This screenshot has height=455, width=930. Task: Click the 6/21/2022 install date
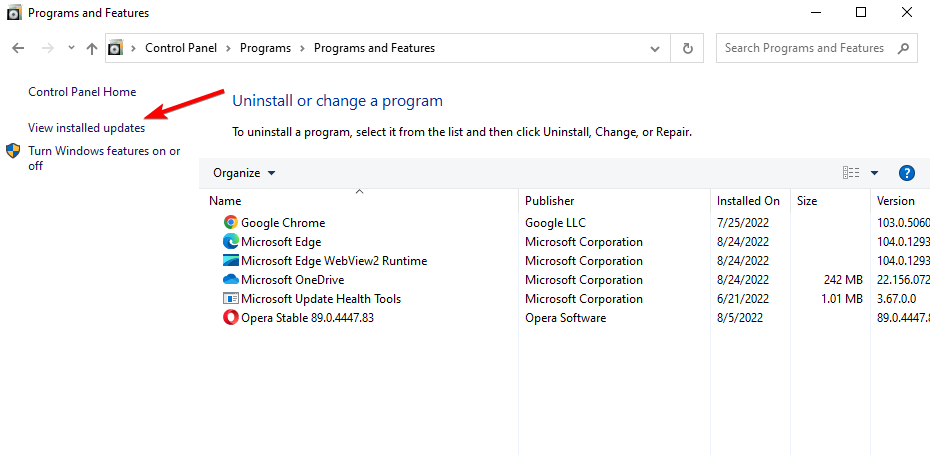pos(743,298)
